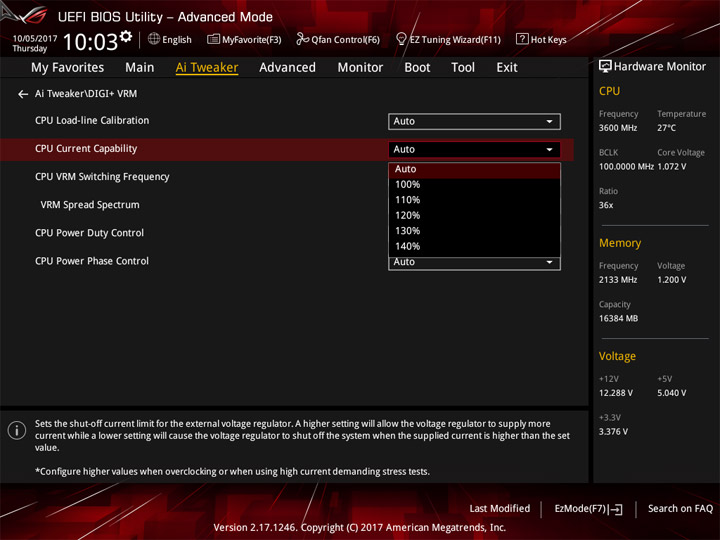720x540 pixels.
Task: Select 110% current capability option
Action: (x=474, y=200)
